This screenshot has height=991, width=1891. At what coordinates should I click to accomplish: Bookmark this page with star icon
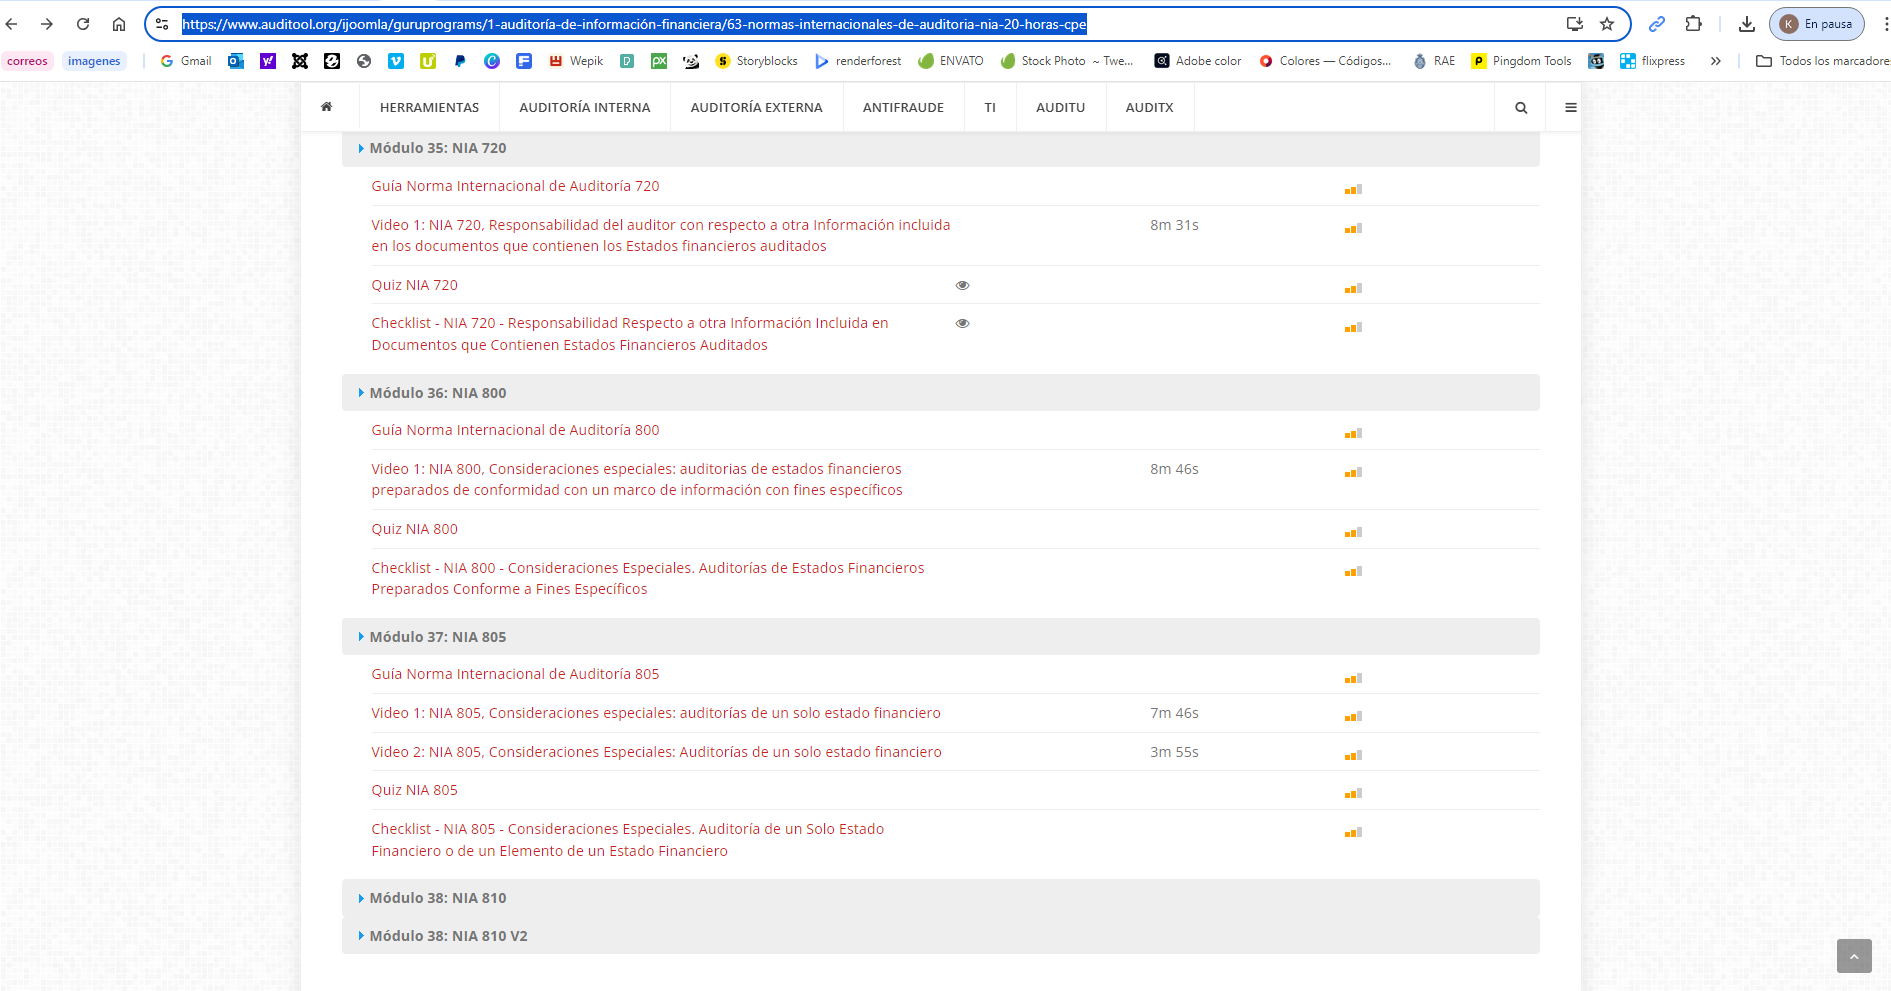[1607, 24]
